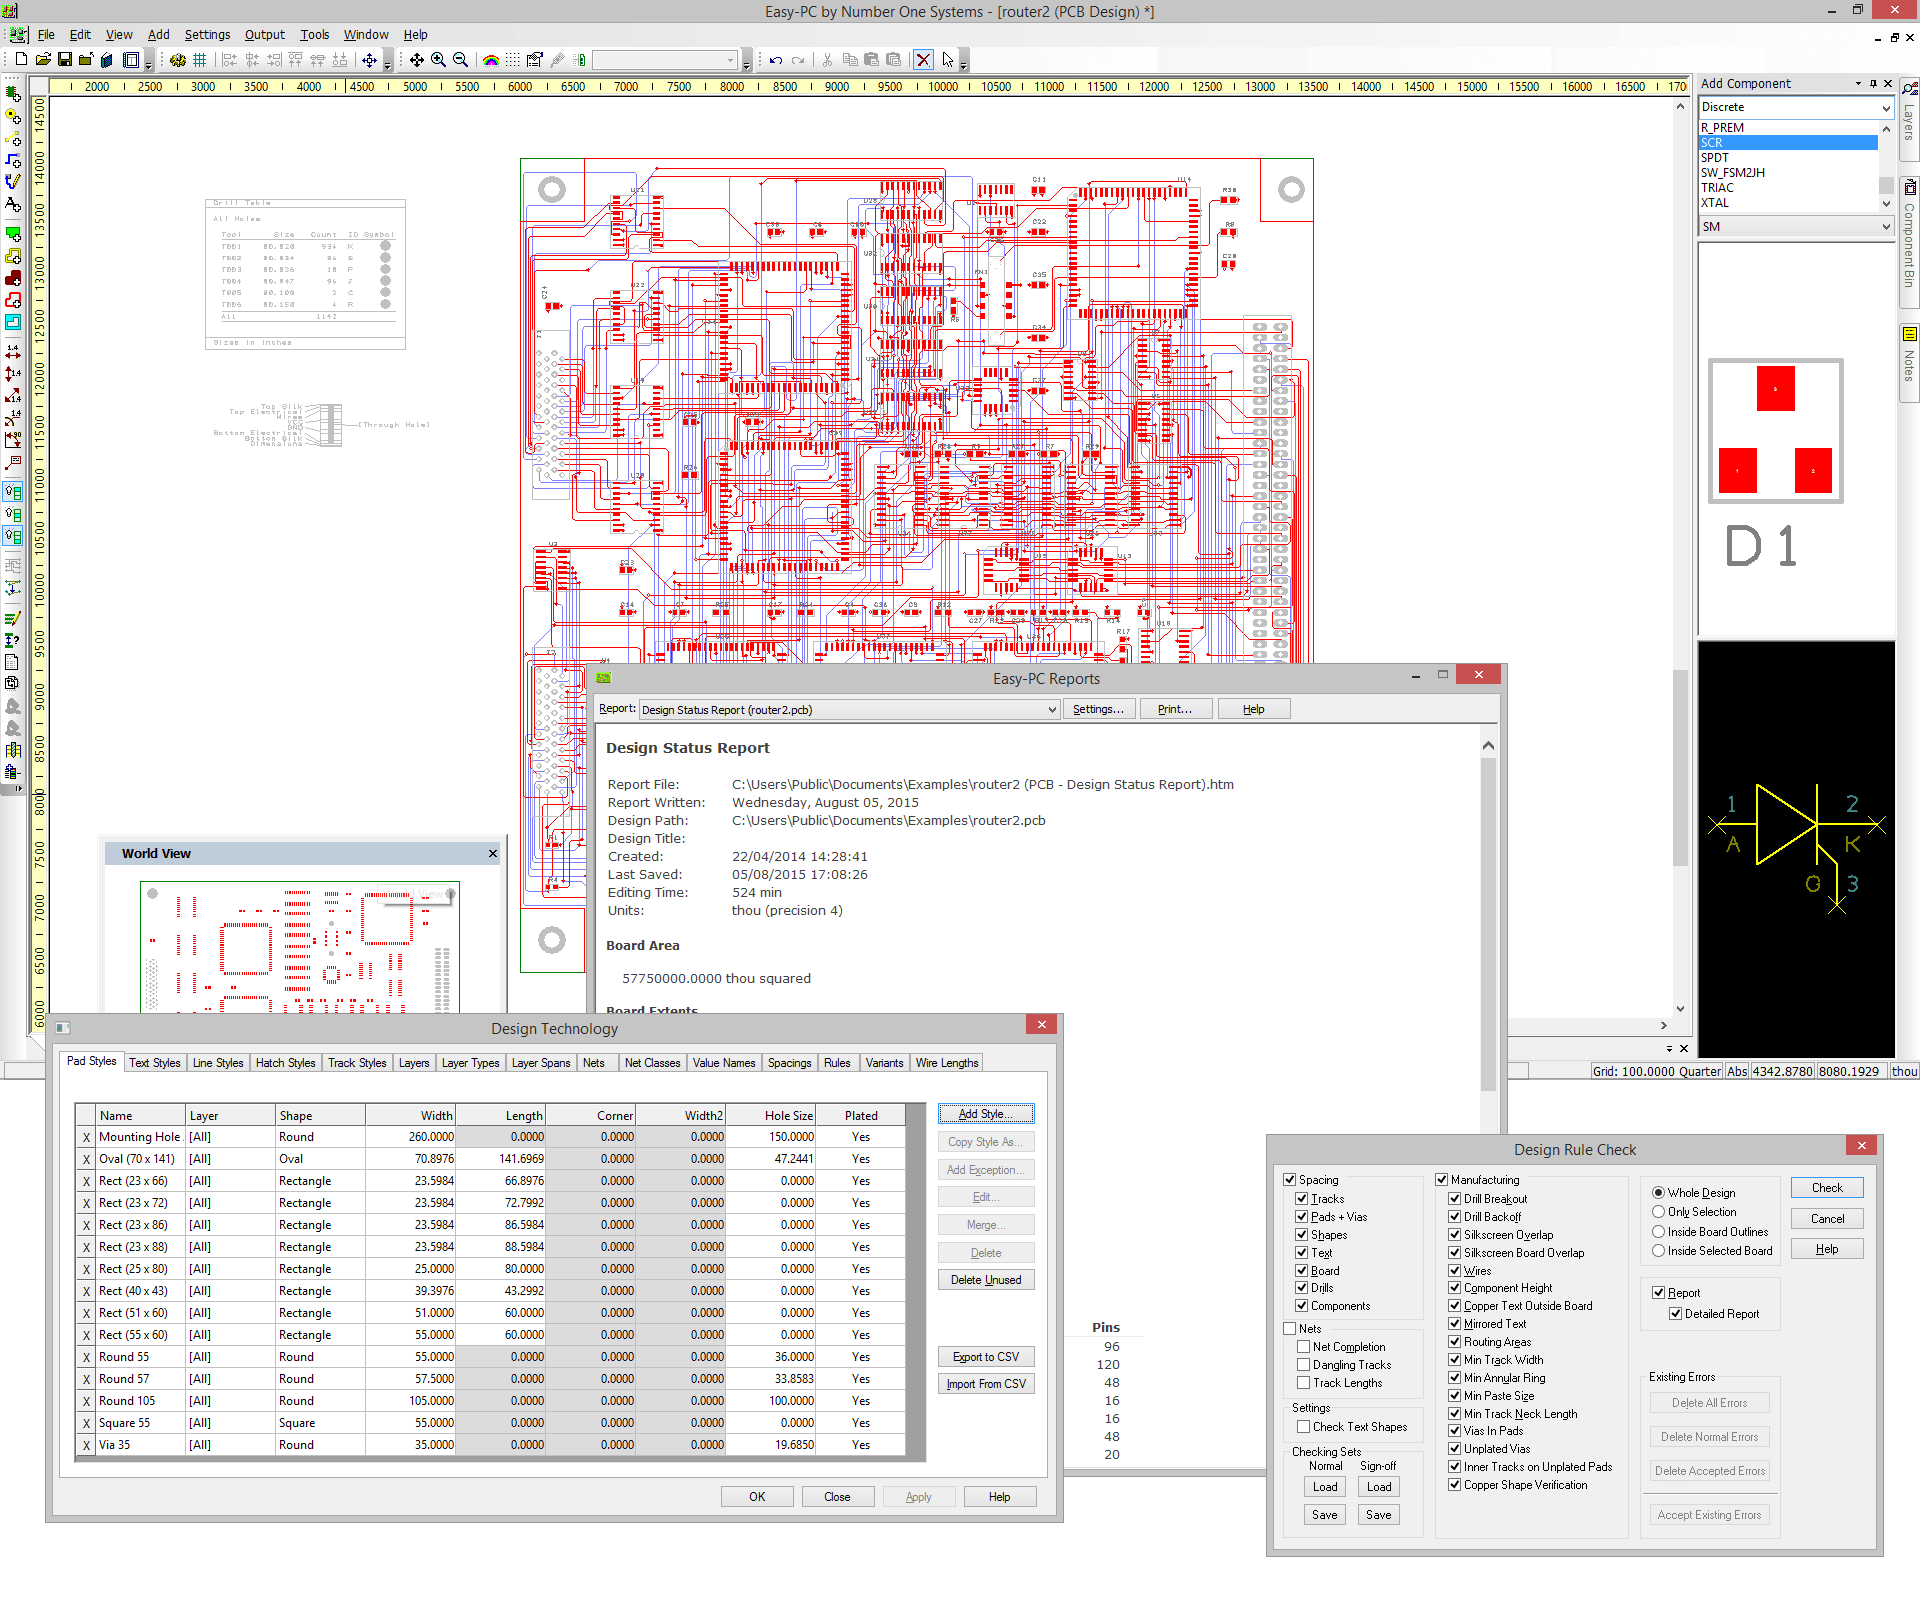Click the Open file folder icon
The image size is (1920, 1600).
point(43,60)
